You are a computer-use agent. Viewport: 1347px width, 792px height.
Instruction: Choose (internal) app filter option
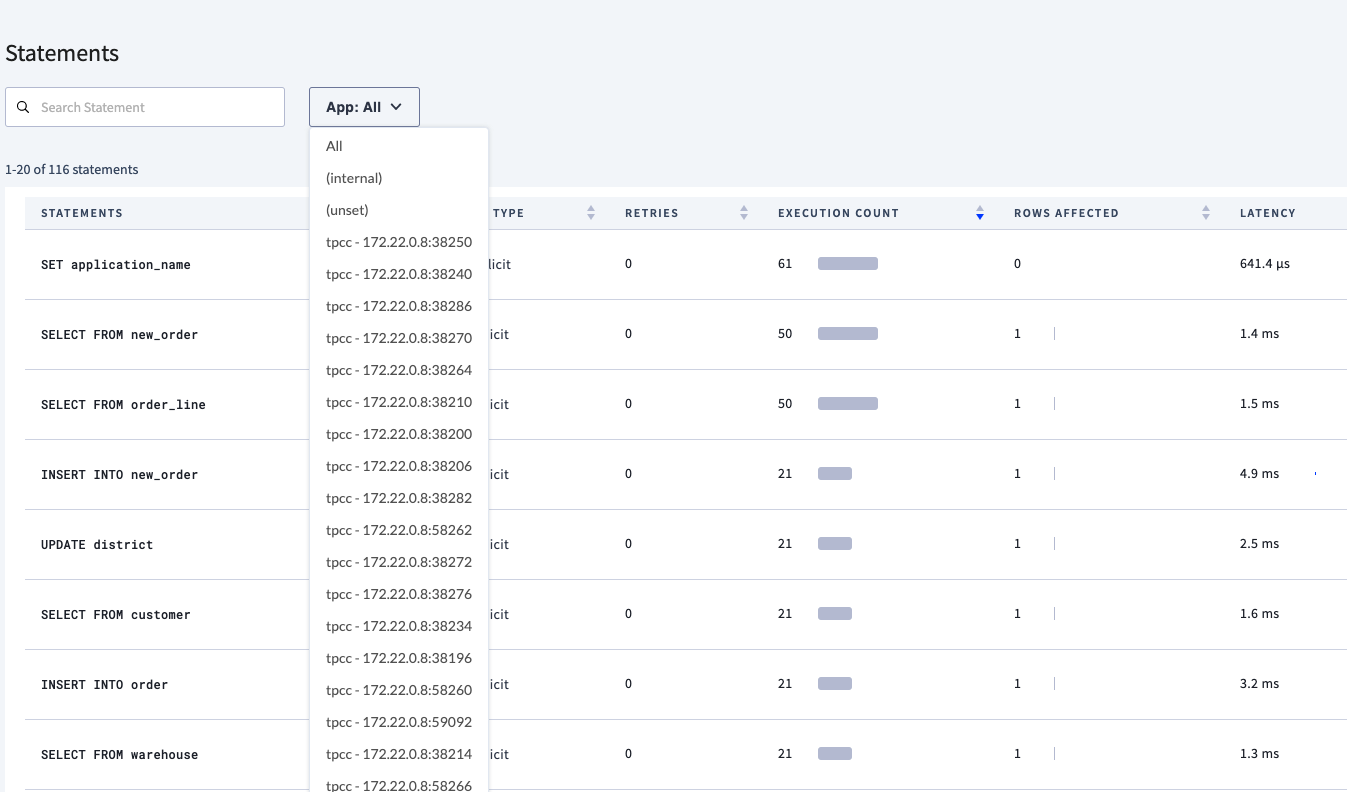[x=354, y=178]
